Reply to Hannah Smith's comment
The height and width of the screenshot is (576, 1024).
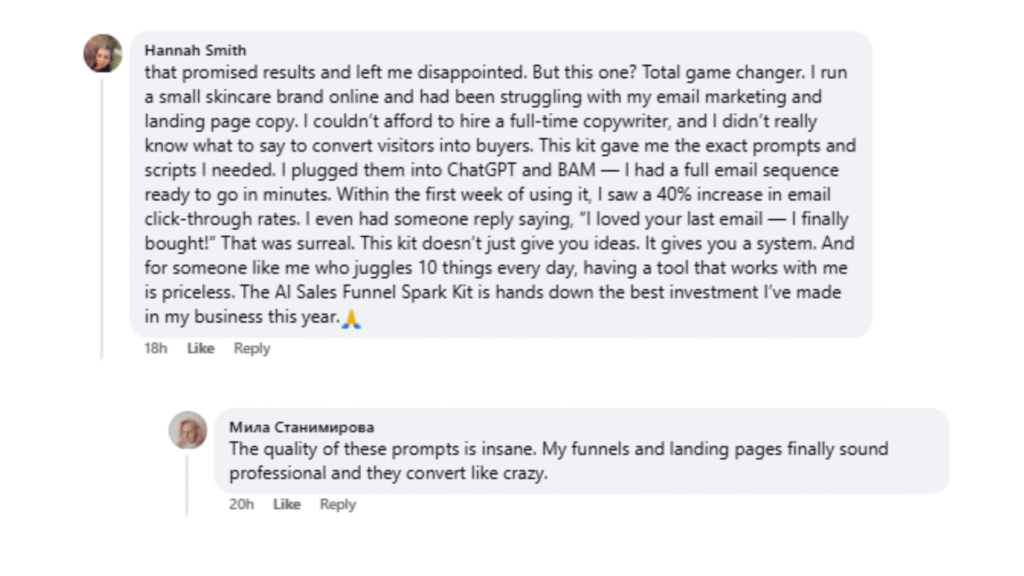pyautogui.click(x=252, y=348)
